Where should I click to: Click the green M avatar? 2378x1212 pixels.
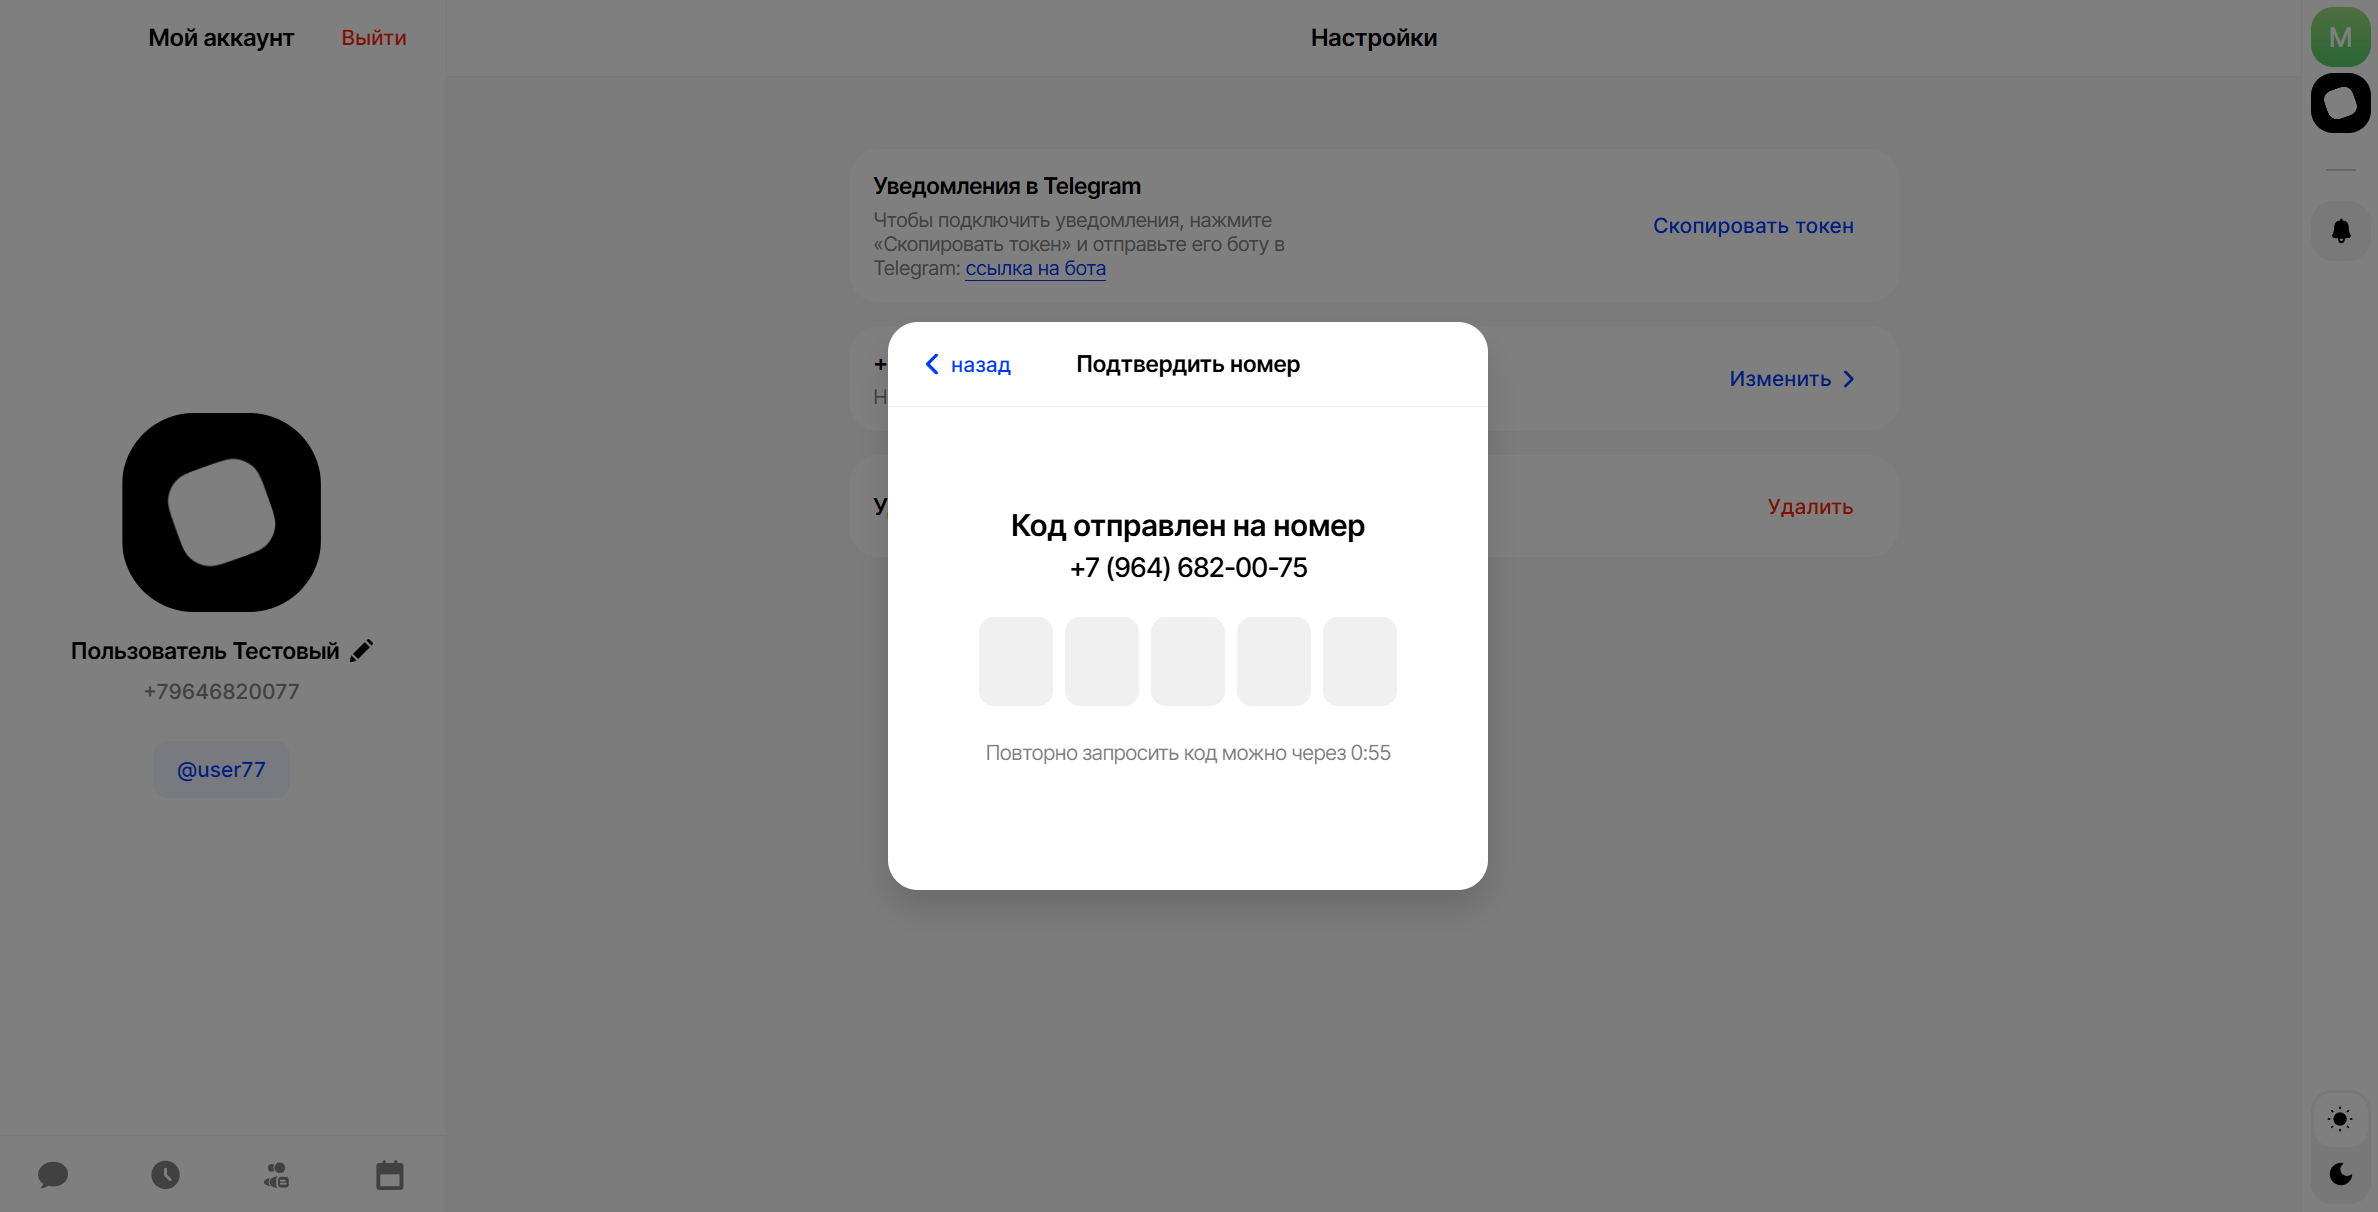click(2340, 37)
